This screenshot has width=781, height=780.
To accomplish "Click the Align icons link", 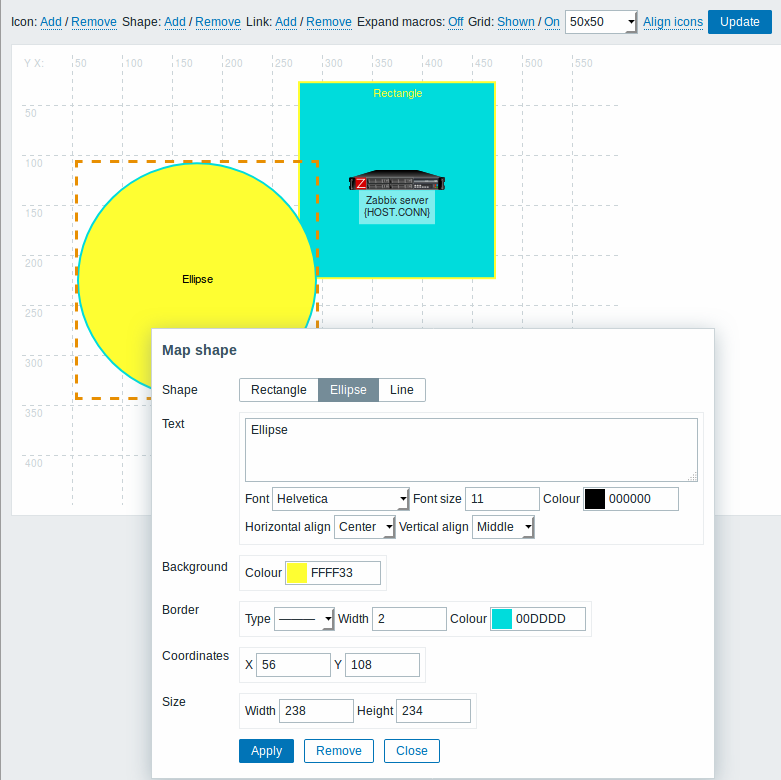I will [x=672, y=22].
